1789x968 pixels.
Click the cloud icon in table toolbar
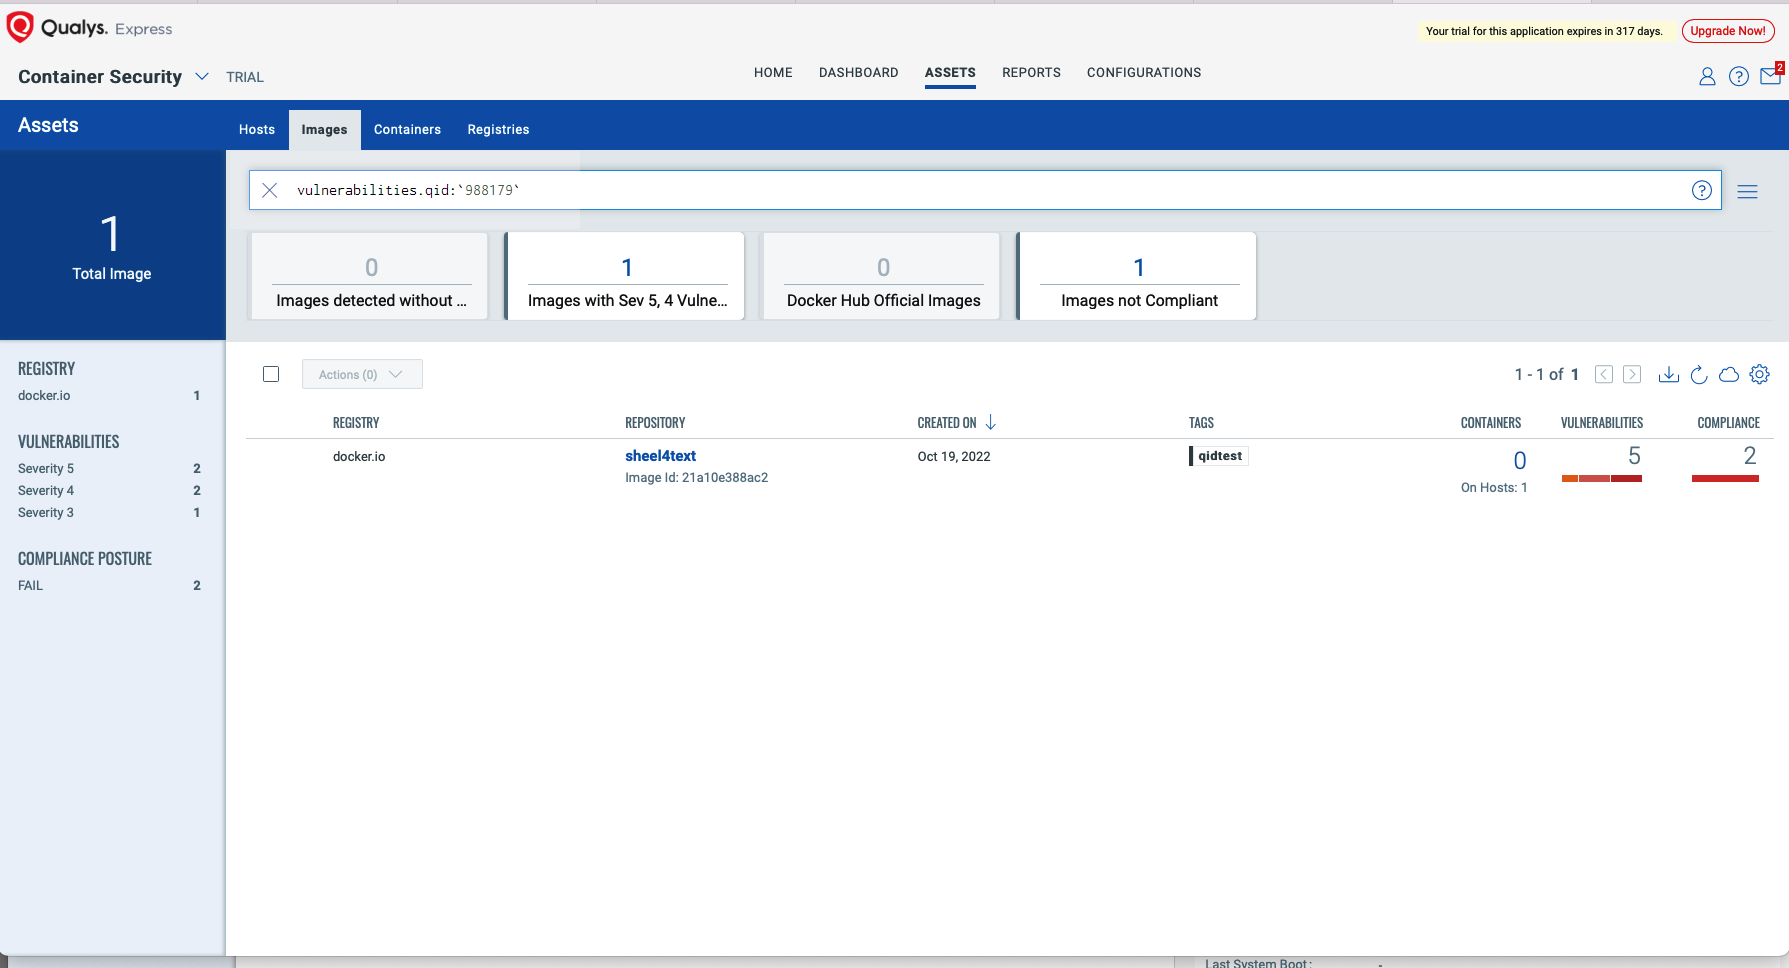1729,375
